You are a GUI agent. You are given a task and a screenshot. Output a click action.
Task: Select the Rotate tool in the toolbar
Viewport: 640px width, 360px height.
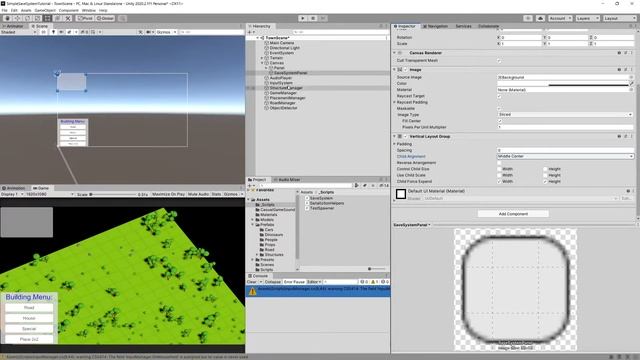pyautogui.click(x=27, y=18)
